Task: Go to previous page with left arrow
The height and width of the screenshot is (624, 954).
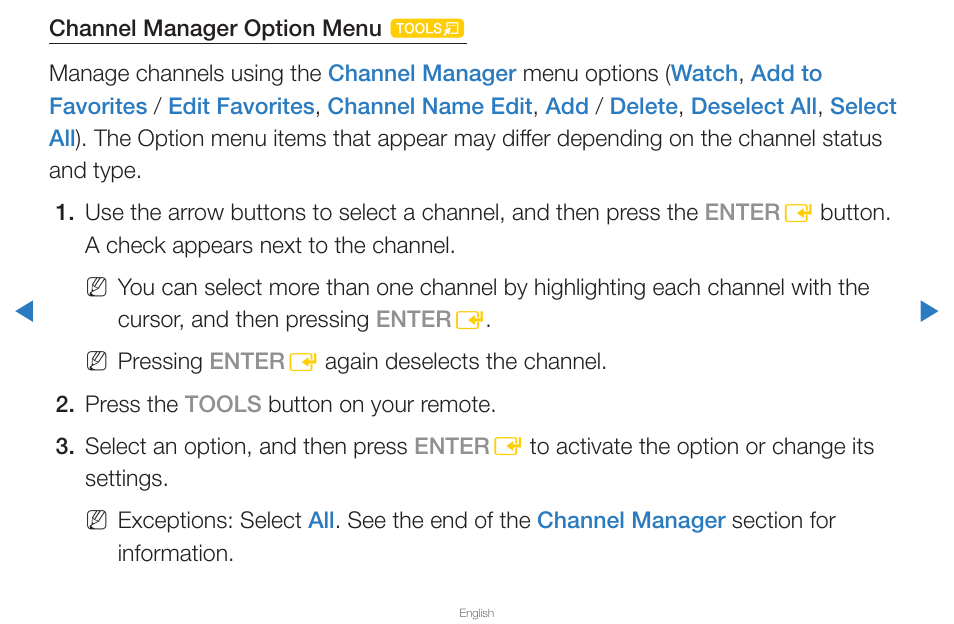Action: [x=24, y=311]
